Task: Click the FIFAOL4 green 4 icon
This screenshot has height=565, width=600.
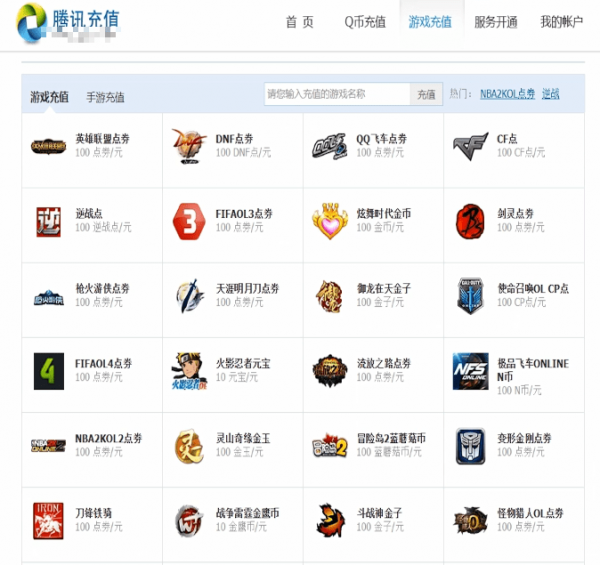Action: pos(49,371)
